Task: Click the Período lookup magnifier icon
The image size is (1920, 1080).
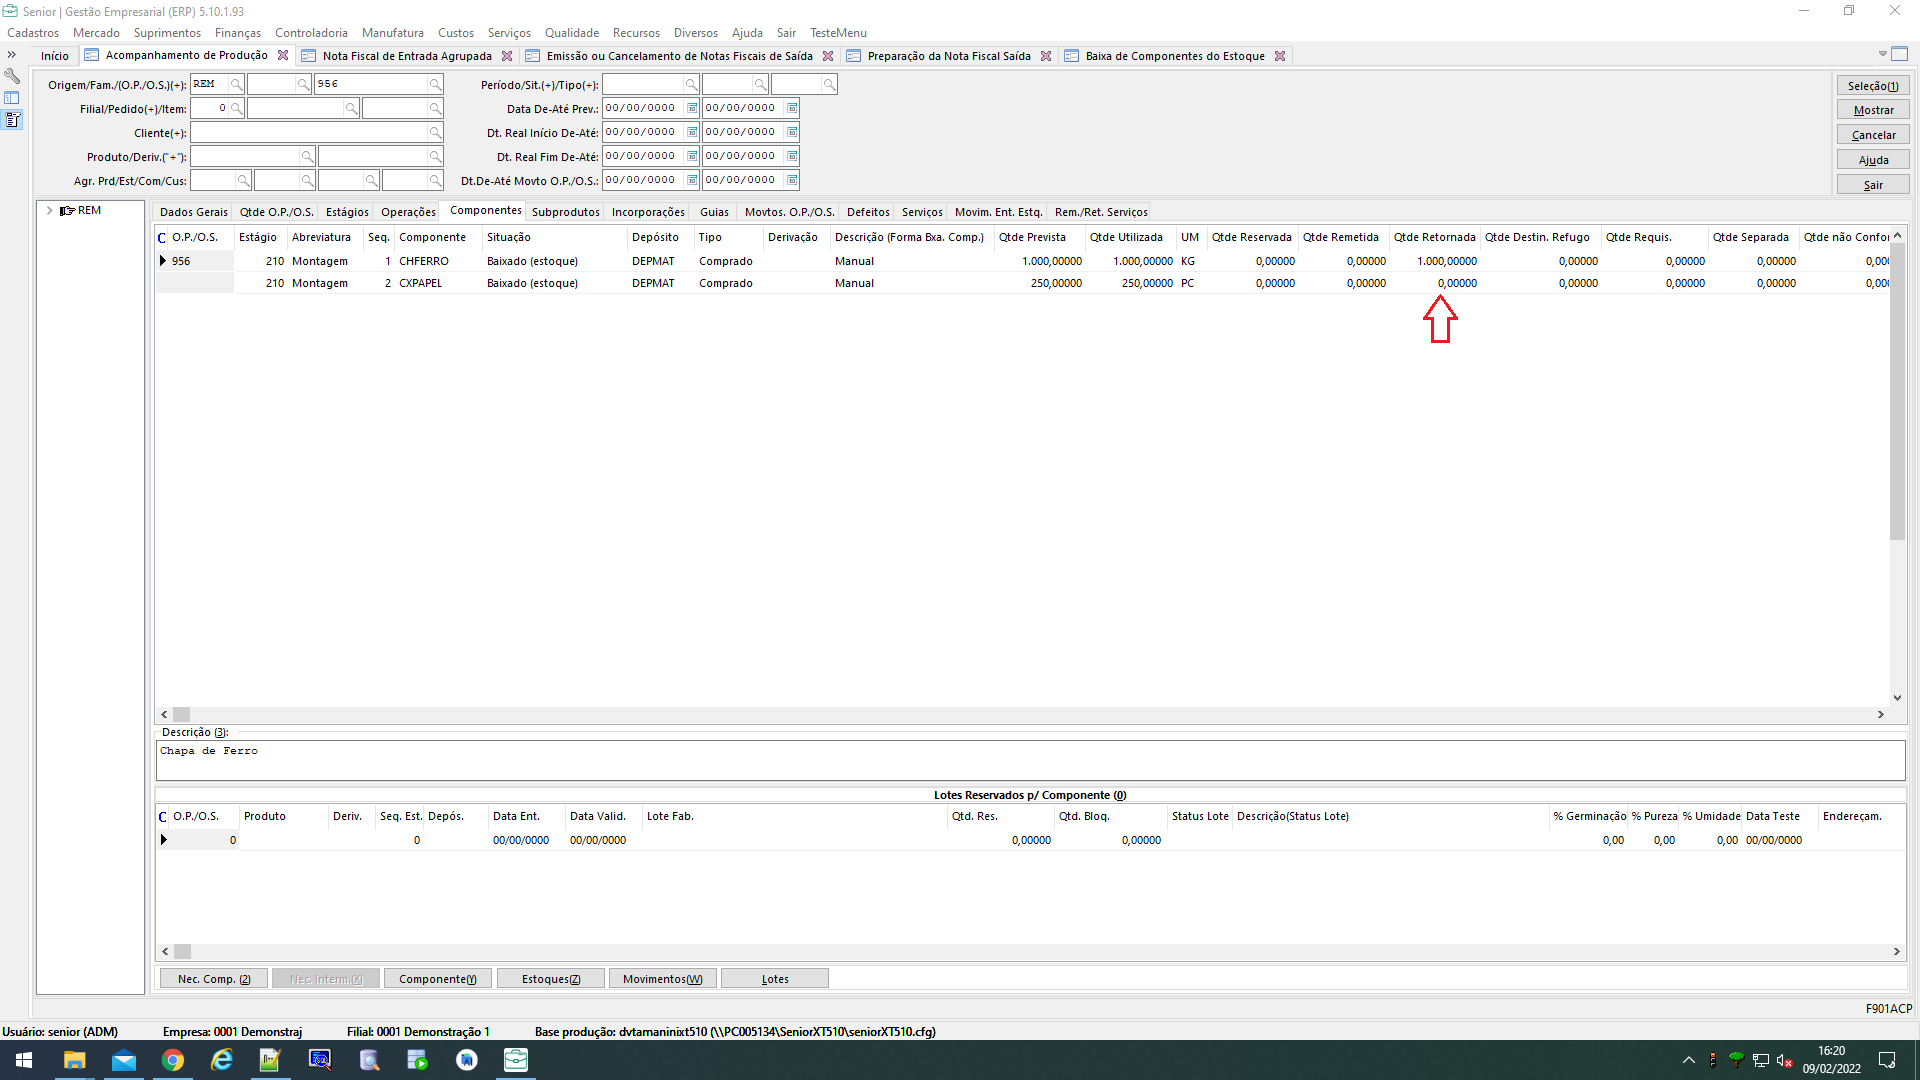Action: coord(690,85)
